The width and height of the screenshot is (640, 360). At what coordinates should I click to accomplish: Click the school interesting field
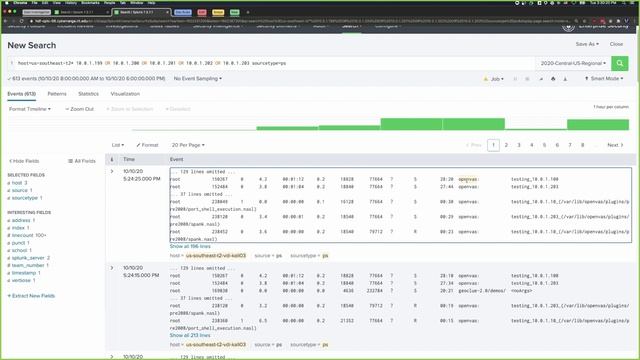tap(20, 250)
